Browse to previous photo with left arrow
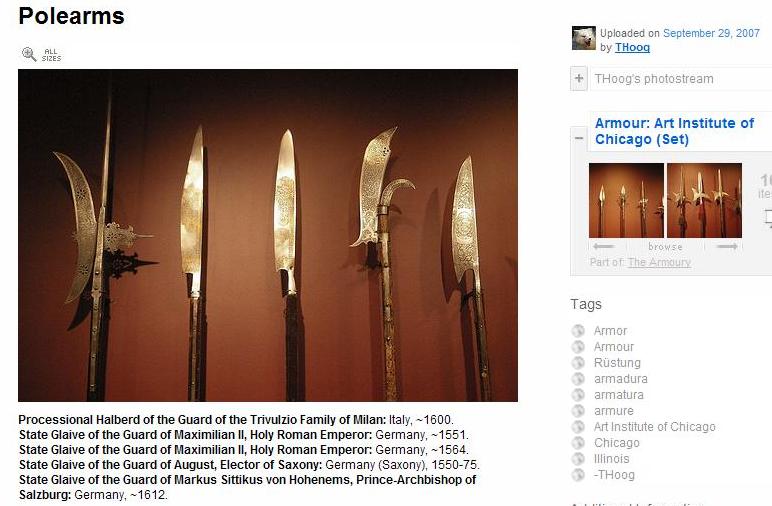The image size is (772, 506). click(x=603, y=247)
